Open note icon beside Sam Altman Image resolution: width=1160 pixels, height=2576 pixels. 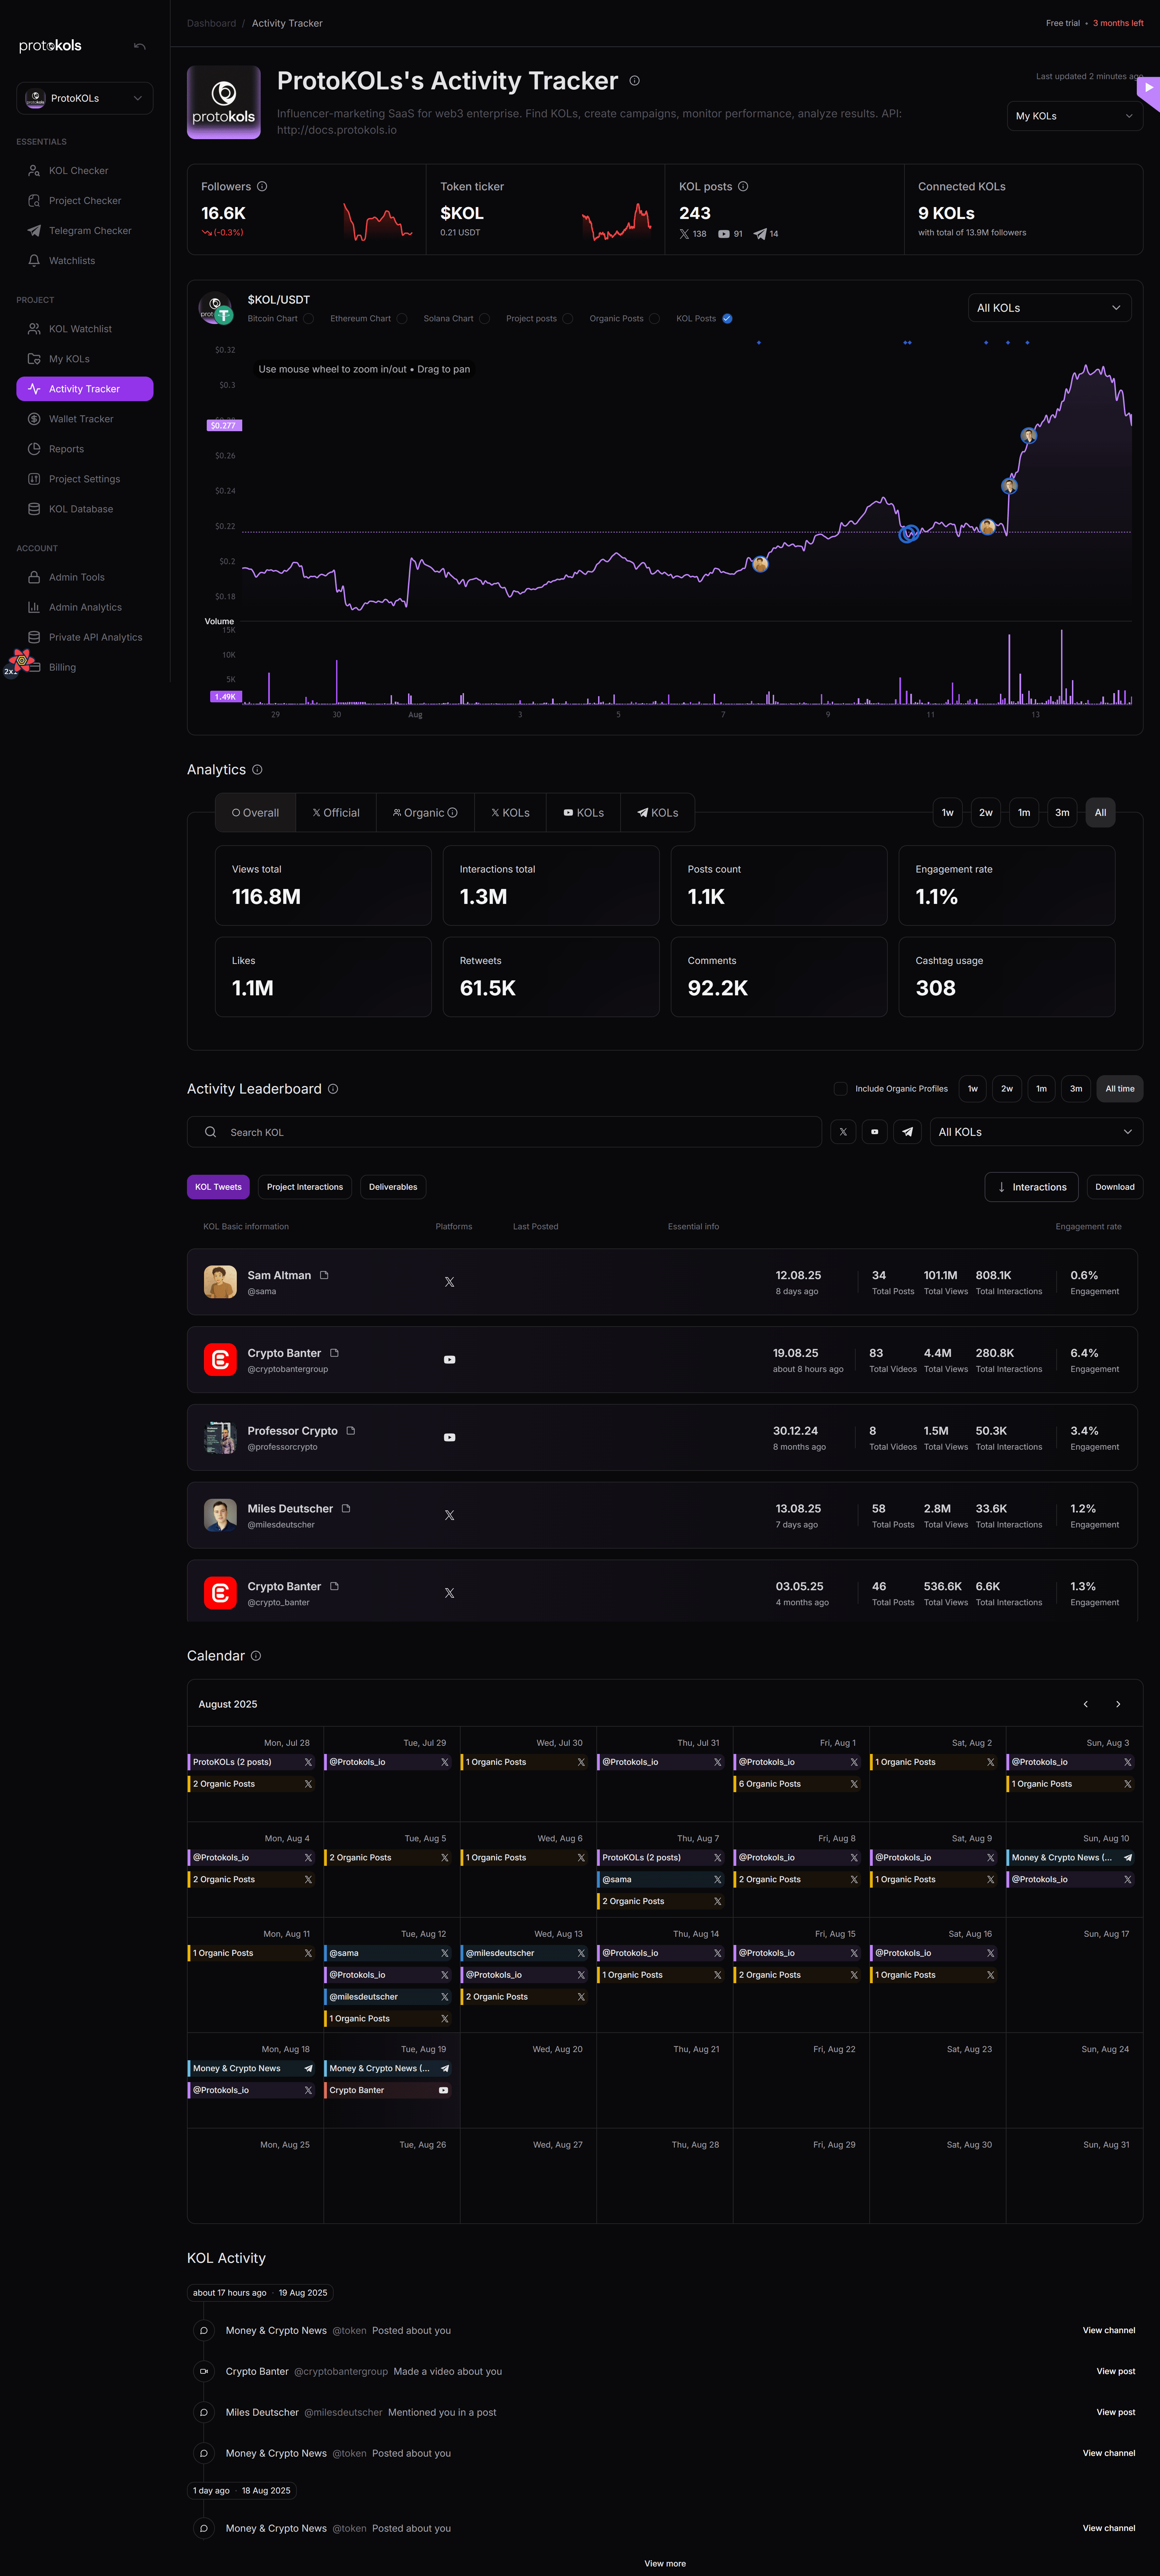click(324, 1275)
